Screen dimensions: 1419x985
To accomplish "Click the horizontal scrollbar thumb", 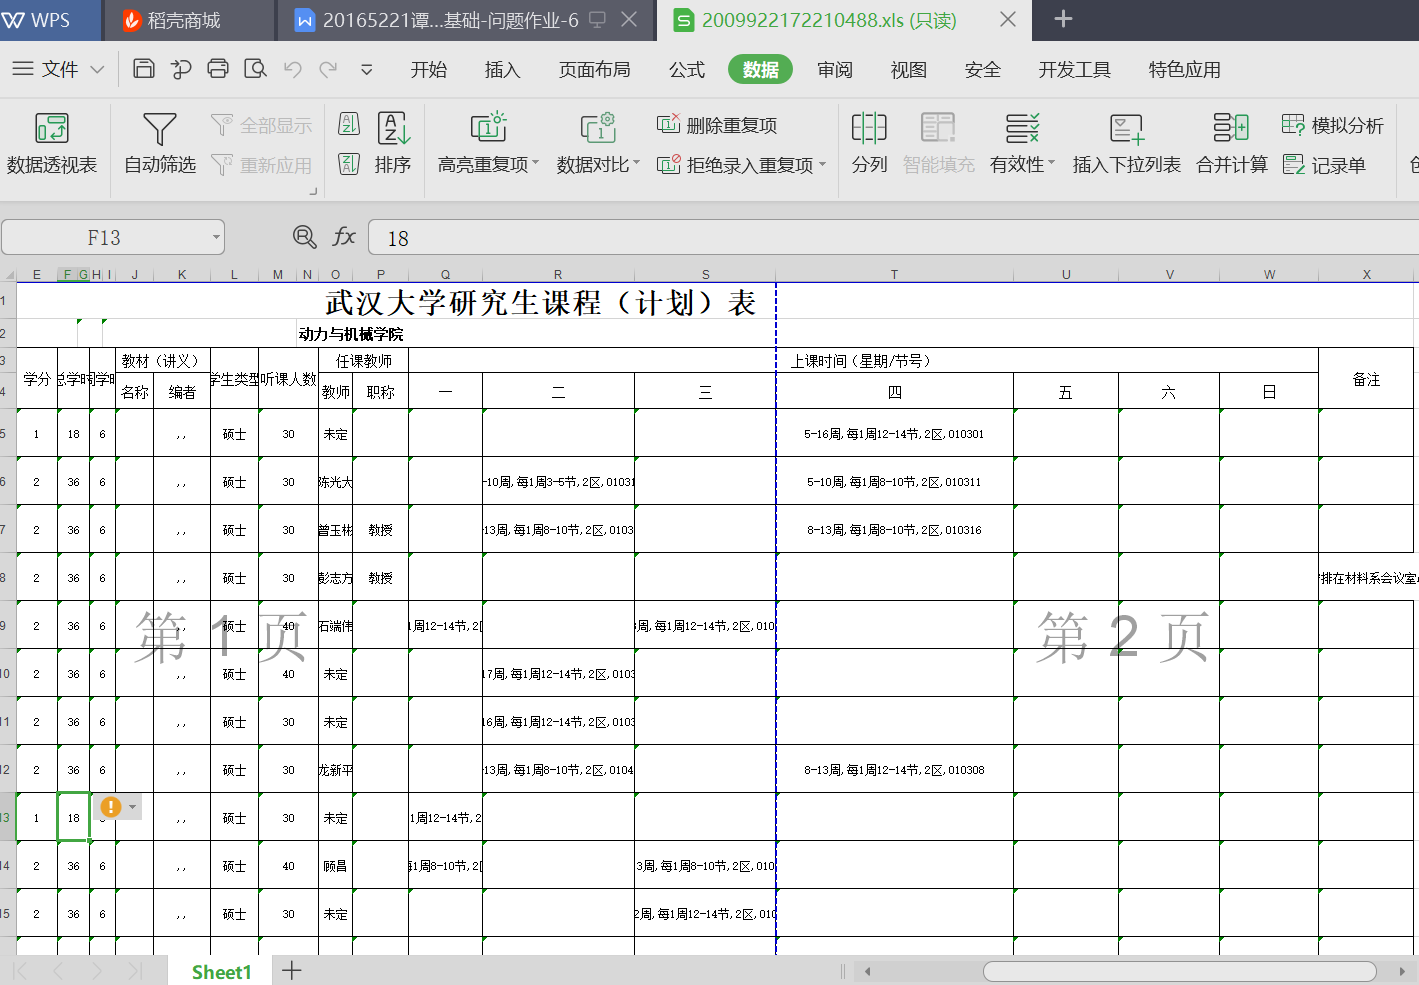I will pyautogui.click(x=1180, y=971).
